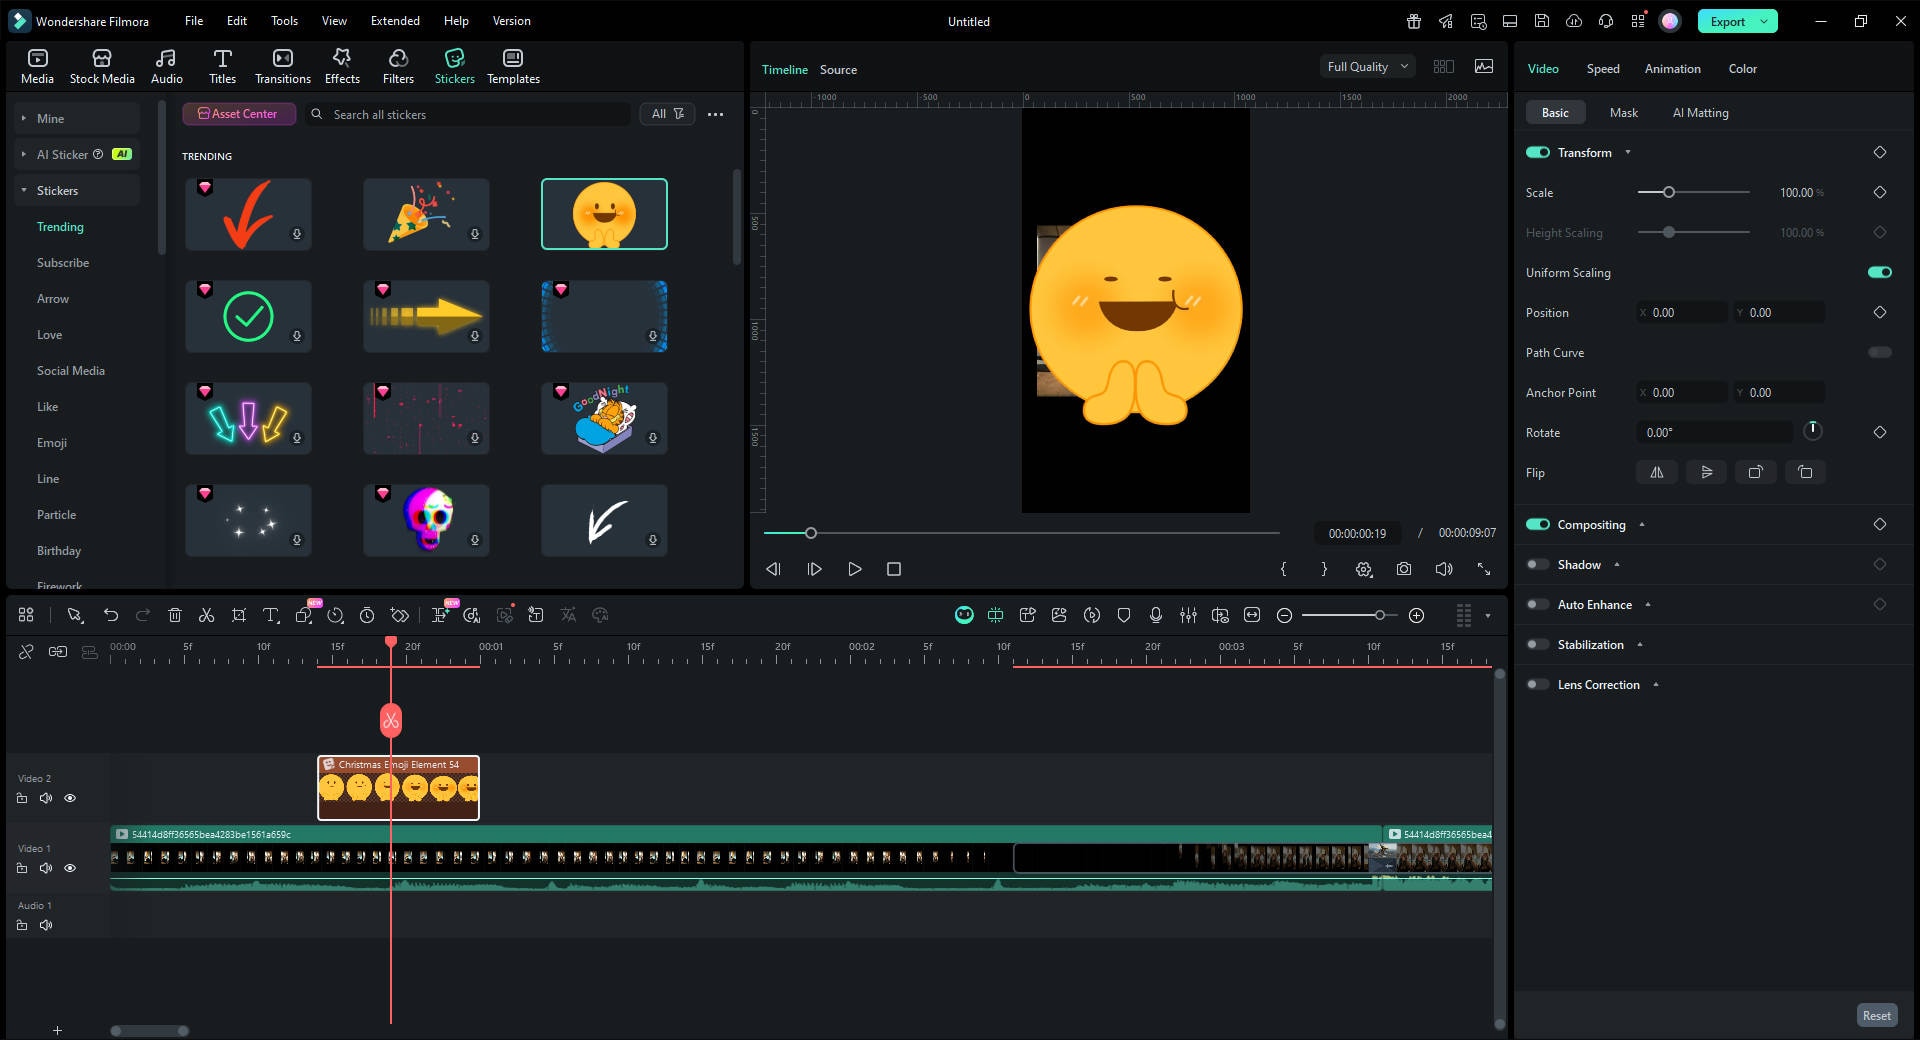Screen dimensions: 1920x1040
Task: Open the Speed Ramping clock icon
Action: pos(337,615)
